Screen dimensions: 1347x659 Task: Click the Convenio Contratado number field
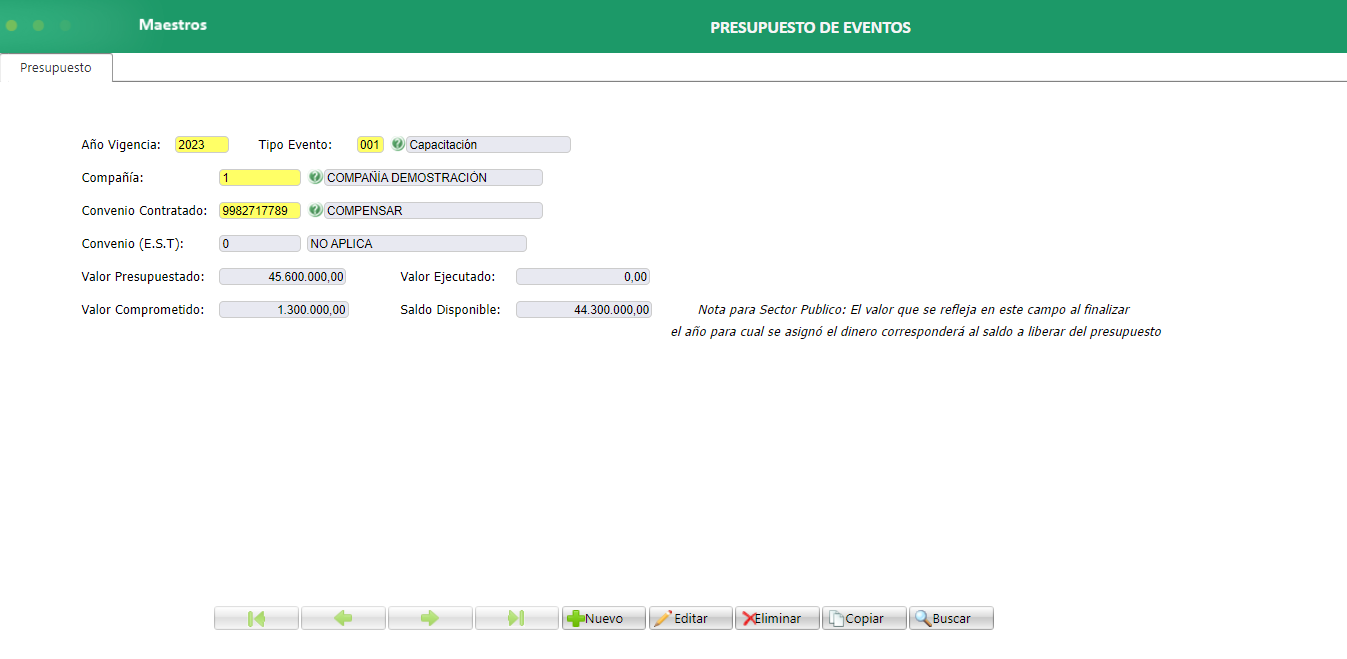tap(260, 210)
